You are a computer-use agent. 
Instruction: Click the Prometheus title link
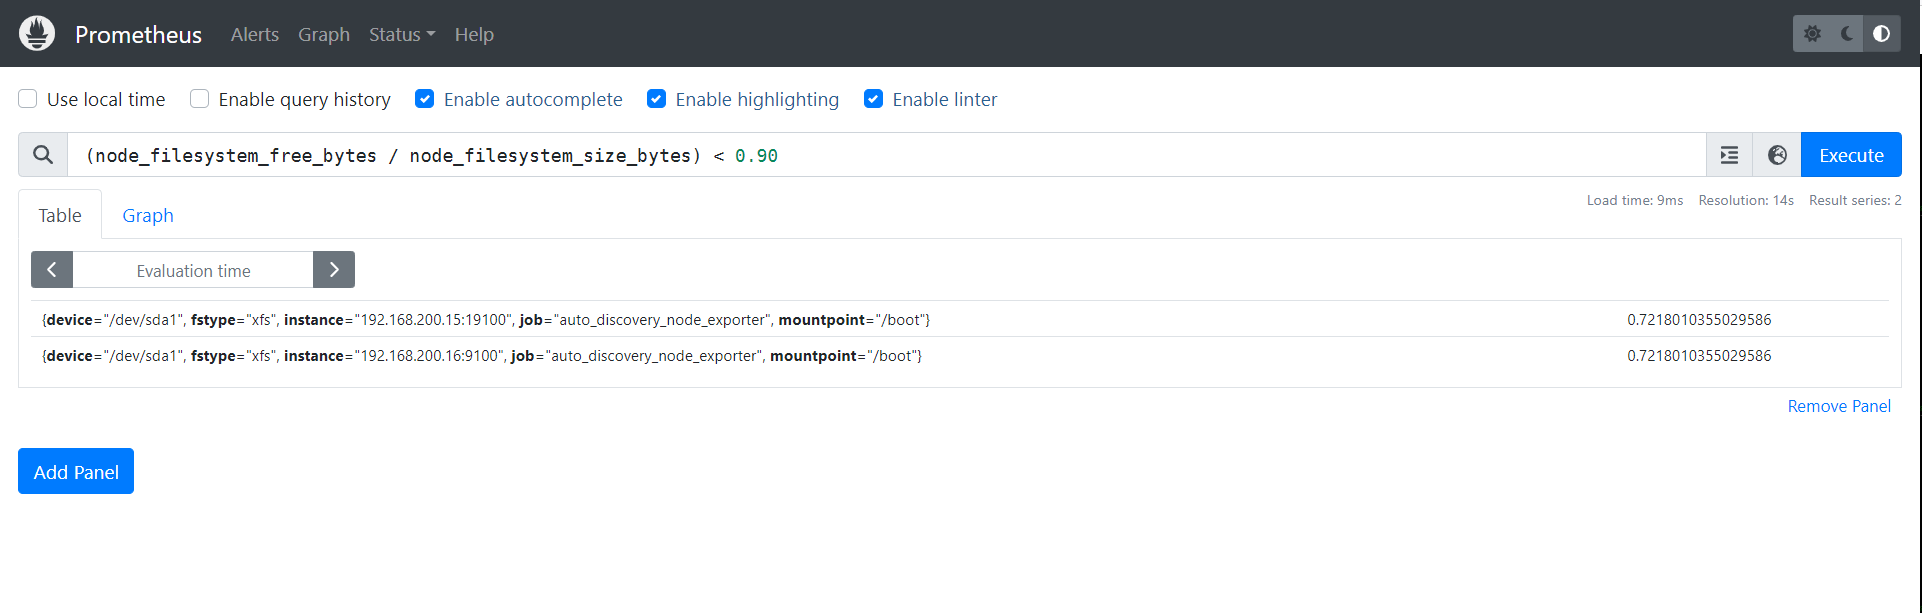(138, 34)
